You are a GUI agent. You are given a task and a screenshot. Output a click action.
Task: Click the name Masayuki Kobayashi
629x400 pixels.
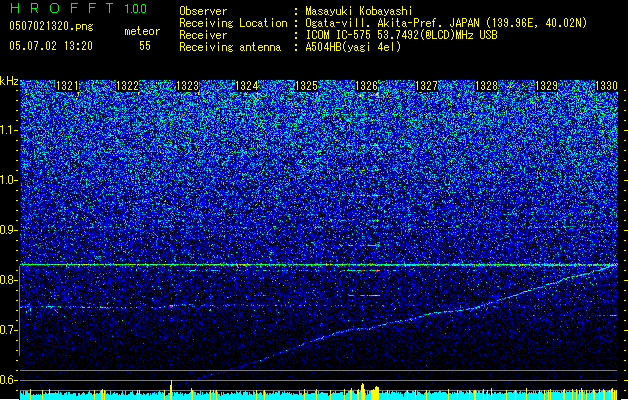(x=359, y=11)
